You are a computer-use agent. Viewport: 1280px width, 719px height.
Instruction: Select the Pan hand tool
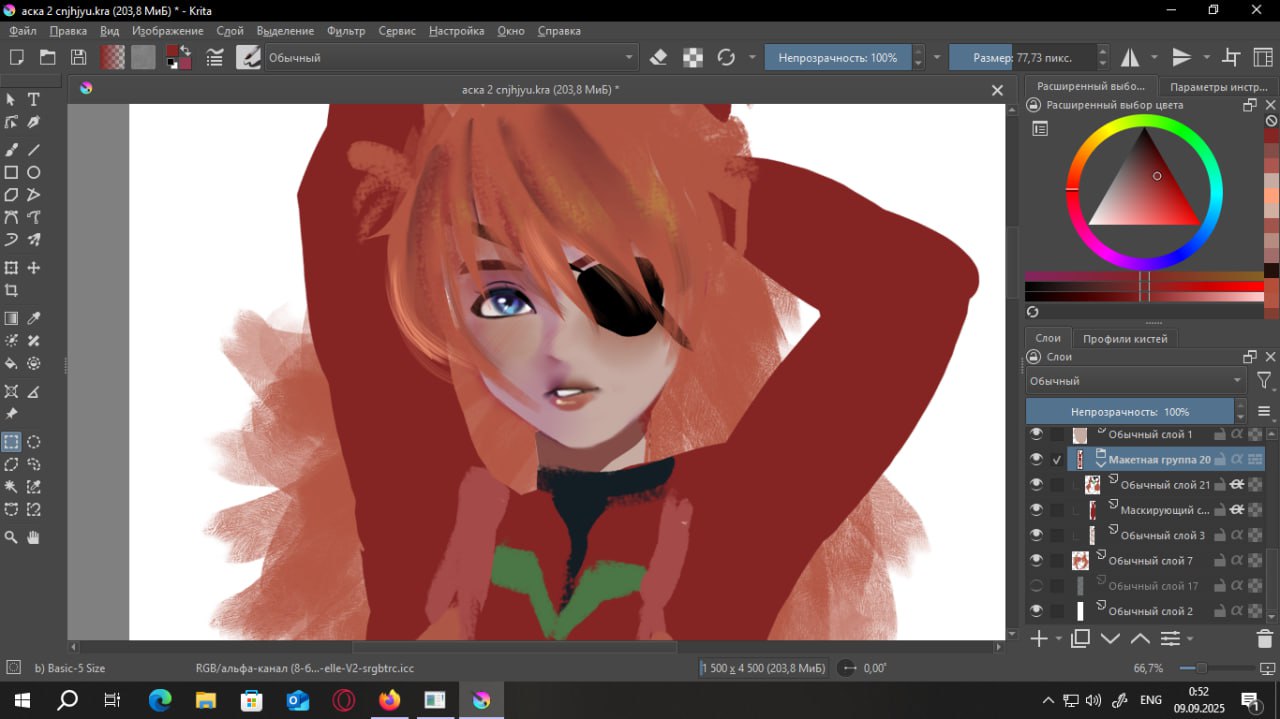tap(33, 537)
